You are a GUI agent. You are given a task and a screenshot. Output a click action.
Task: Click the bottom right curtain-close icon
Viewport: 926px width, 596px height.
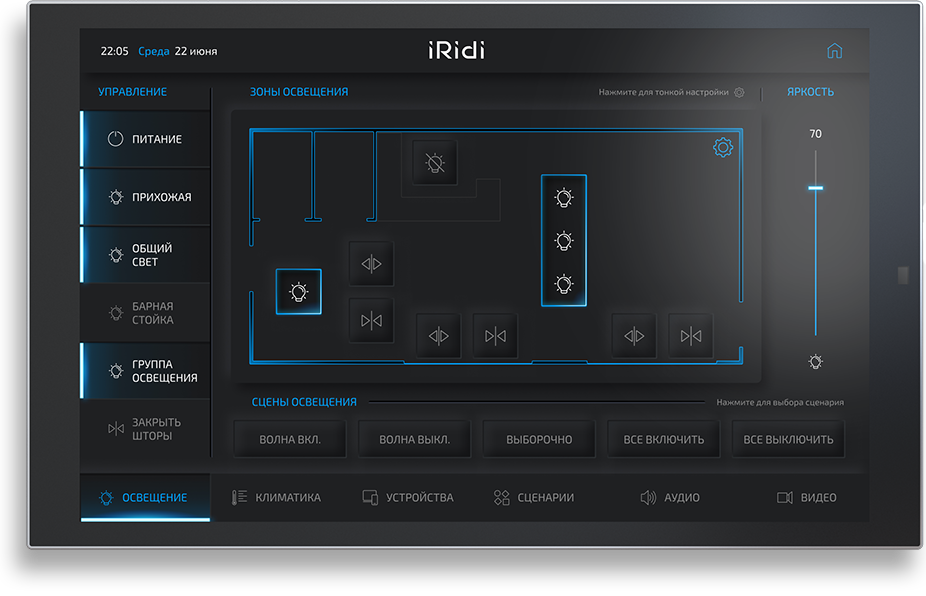point(690,336)
